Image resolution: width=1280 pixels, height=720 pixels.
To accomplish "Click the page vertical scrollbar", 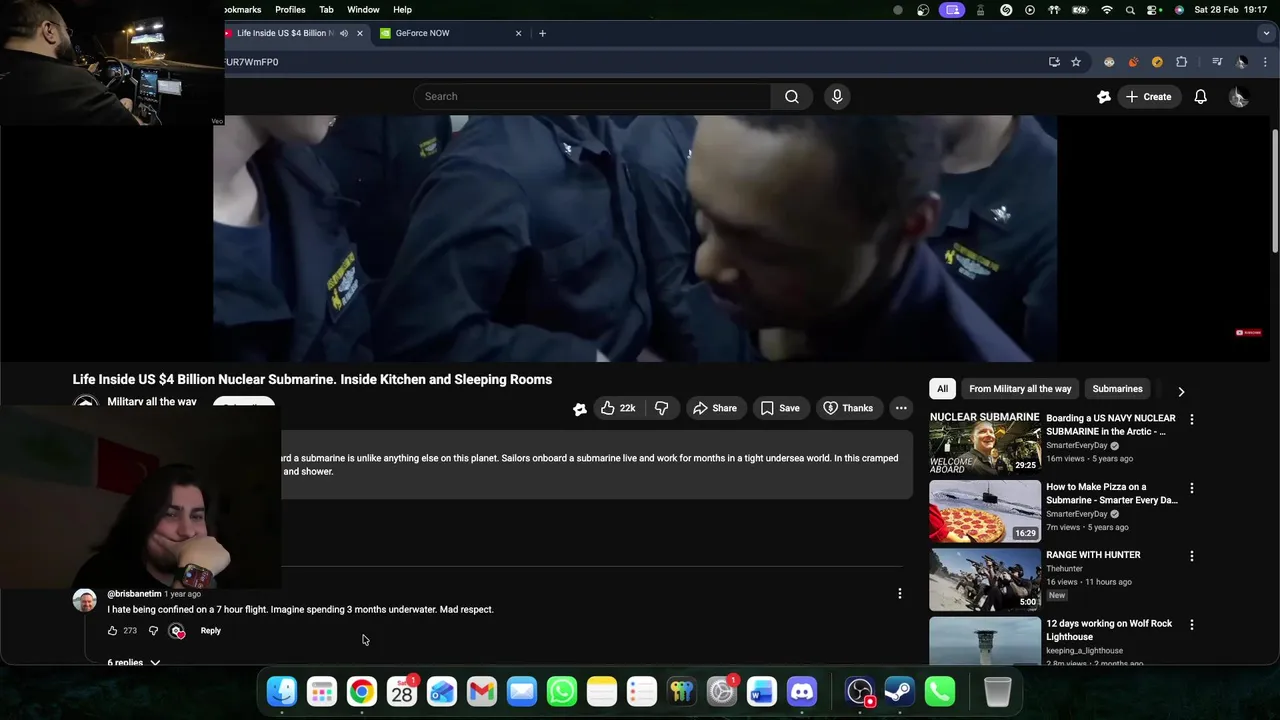I will click(1275, 190).
